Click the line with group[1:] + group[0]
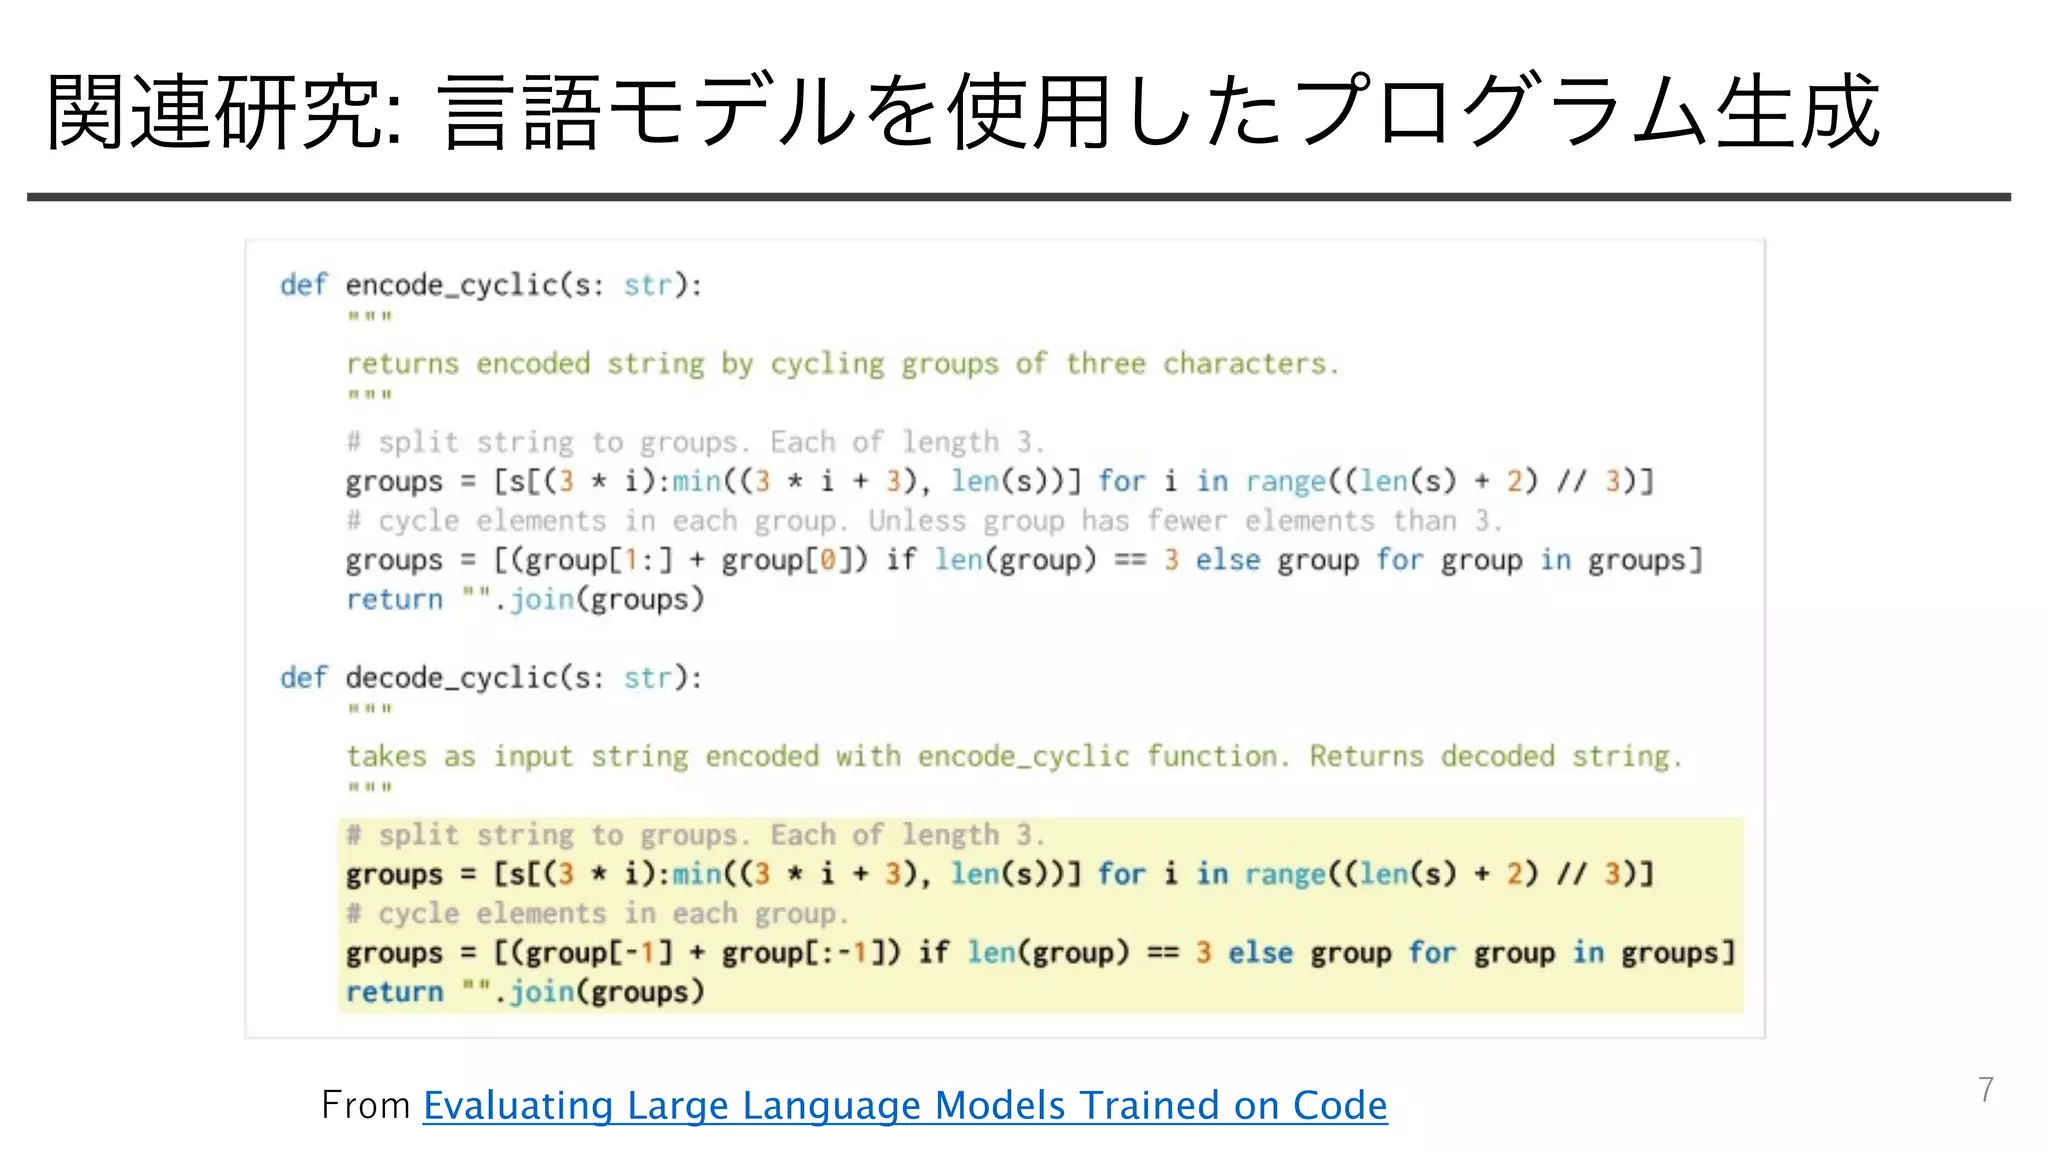 (1024, 560)
